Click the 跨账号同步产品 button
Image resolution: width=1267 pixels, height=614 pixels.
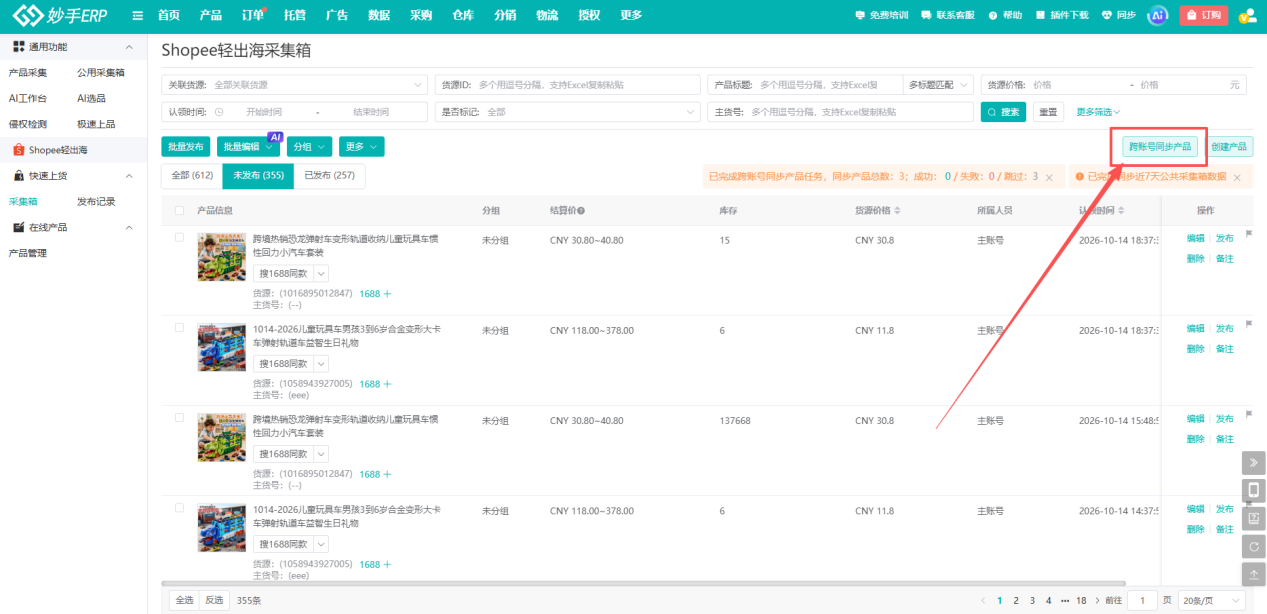point(1160,146)
